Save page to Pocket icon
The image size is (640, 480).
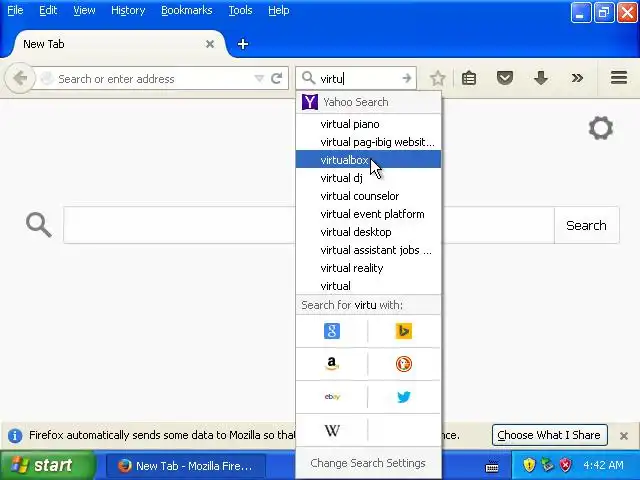[505, 78]
